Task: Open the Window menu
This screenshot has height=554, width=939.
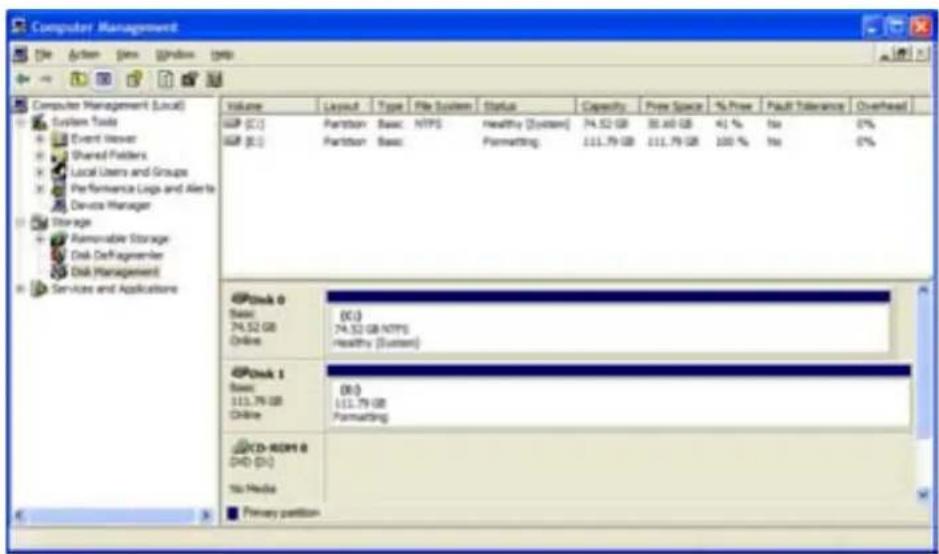Action: (175, 55)
